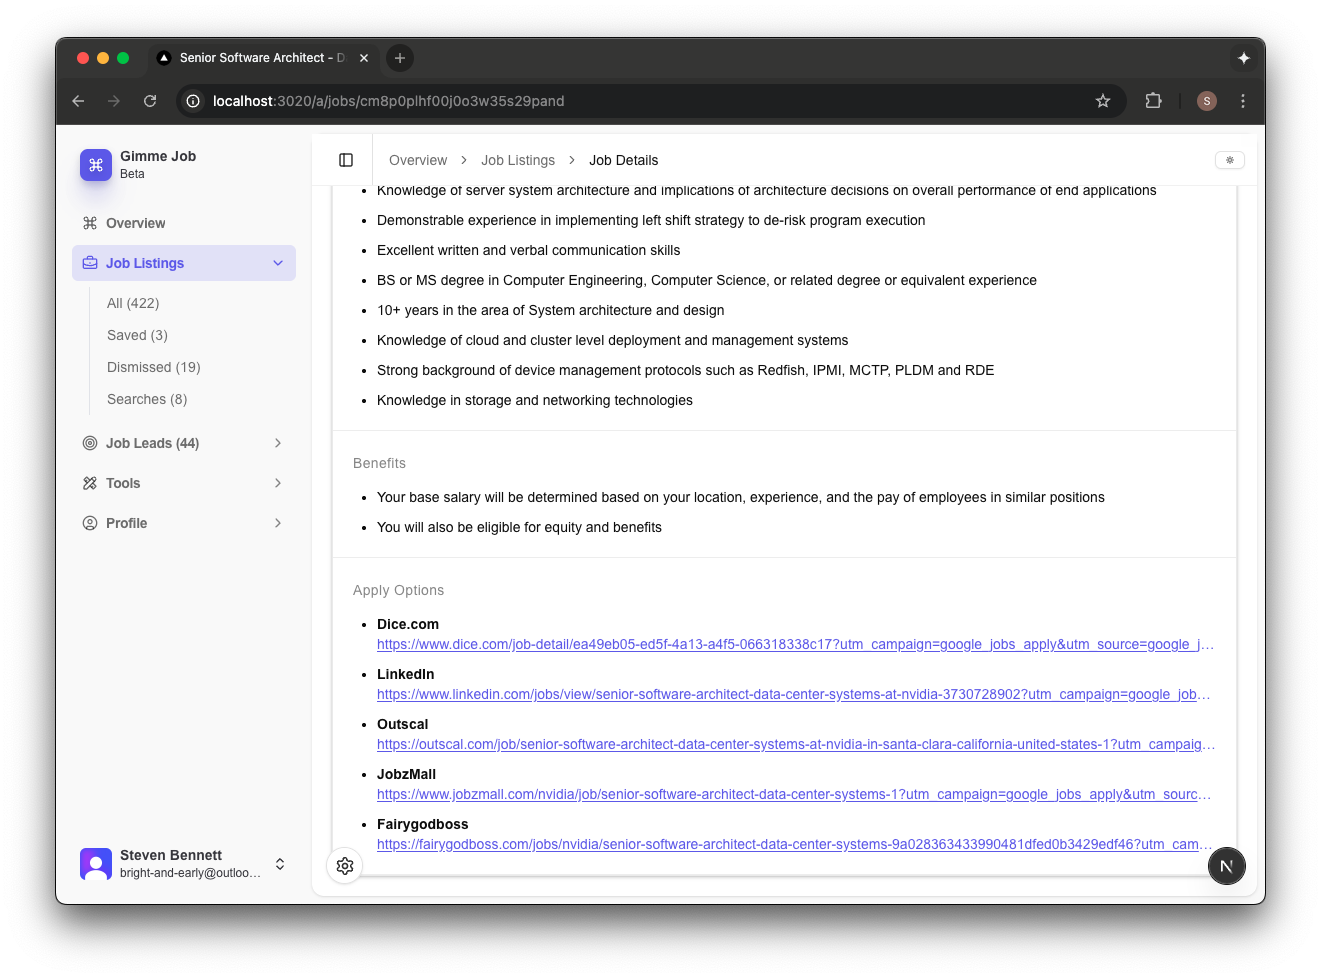Viewport: 1321px width, 978px height.
Task: Open the account switcher arrows beside Steven Bennett
Action: [280, 864]
